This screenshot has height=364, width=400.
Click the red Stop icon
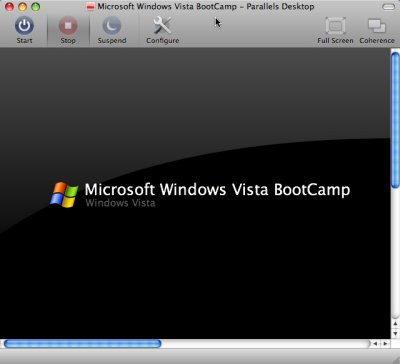(68, 26)
